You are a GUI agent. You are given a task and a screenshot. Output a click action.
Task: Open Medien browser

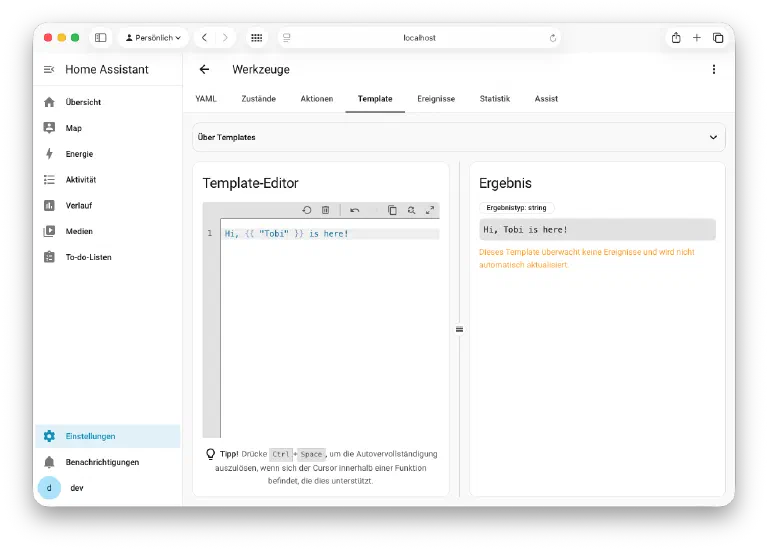[108, 231]
